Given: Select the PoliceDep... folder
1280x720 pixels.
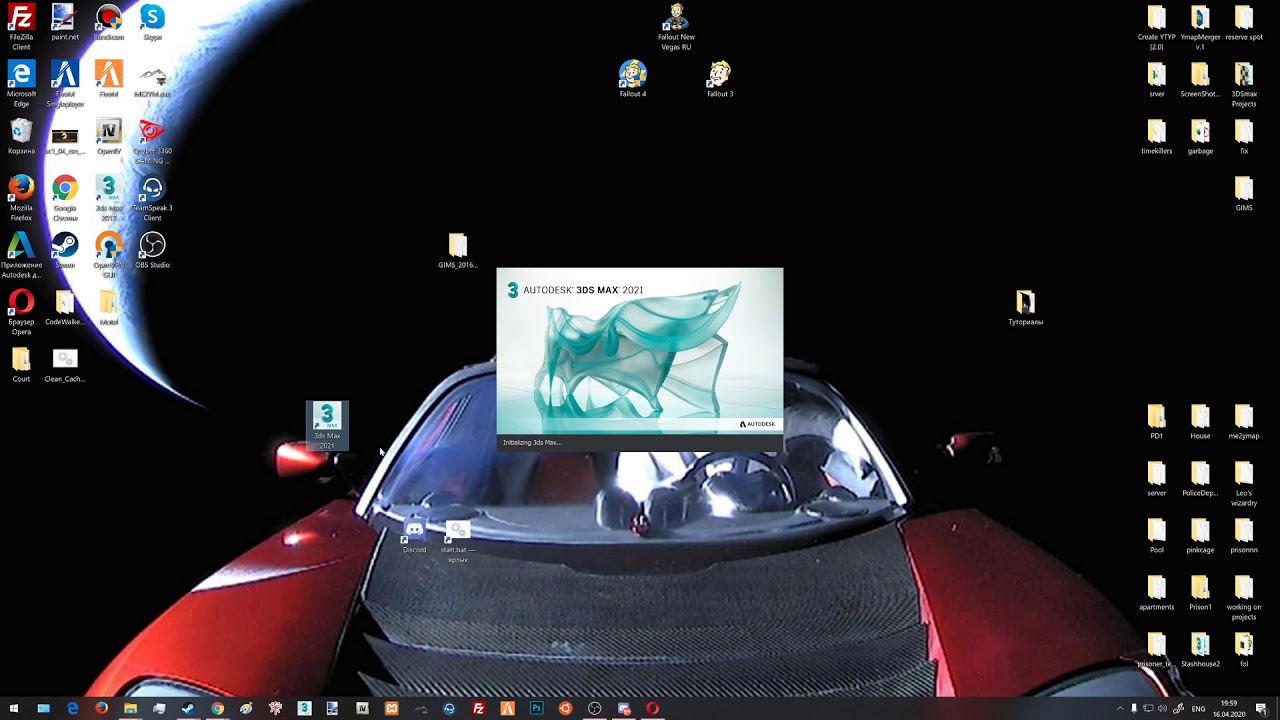Looking at the screenshot, I should 1200,478.
